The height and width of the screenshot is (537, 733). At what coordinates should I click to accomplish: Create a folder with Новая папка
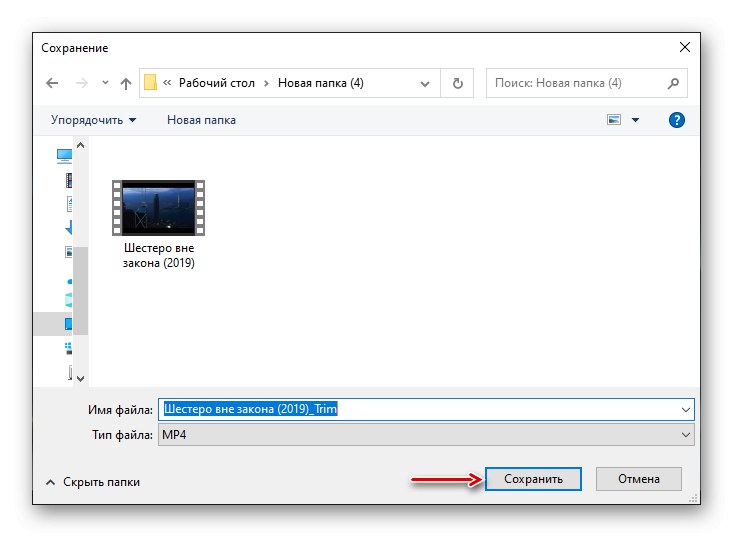point(201,120)
